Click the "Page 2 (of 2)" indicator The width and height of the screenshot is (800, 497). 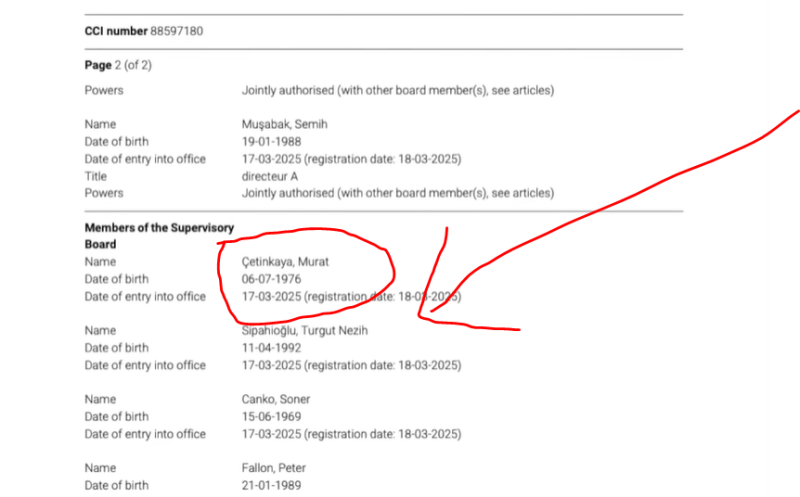click(x=118, y=66)
